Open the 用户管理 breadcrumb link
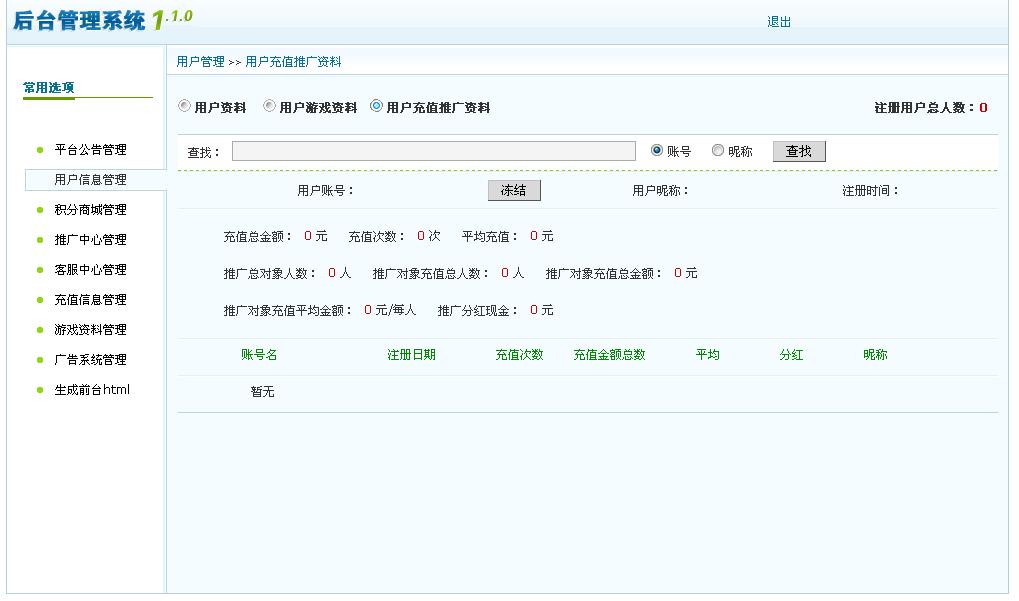Viewport: 1019px width, 601px height. pos(201,61)
